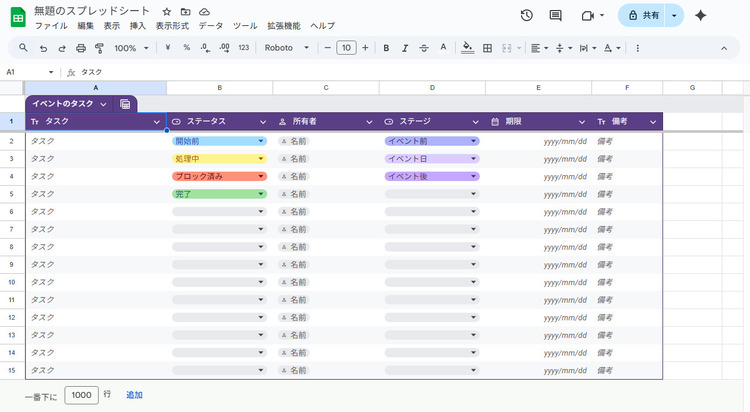Image resolution: width=750 pixels, height=412 pixels.
Task: Start a video call with camera icon
Action: point(587,16)
